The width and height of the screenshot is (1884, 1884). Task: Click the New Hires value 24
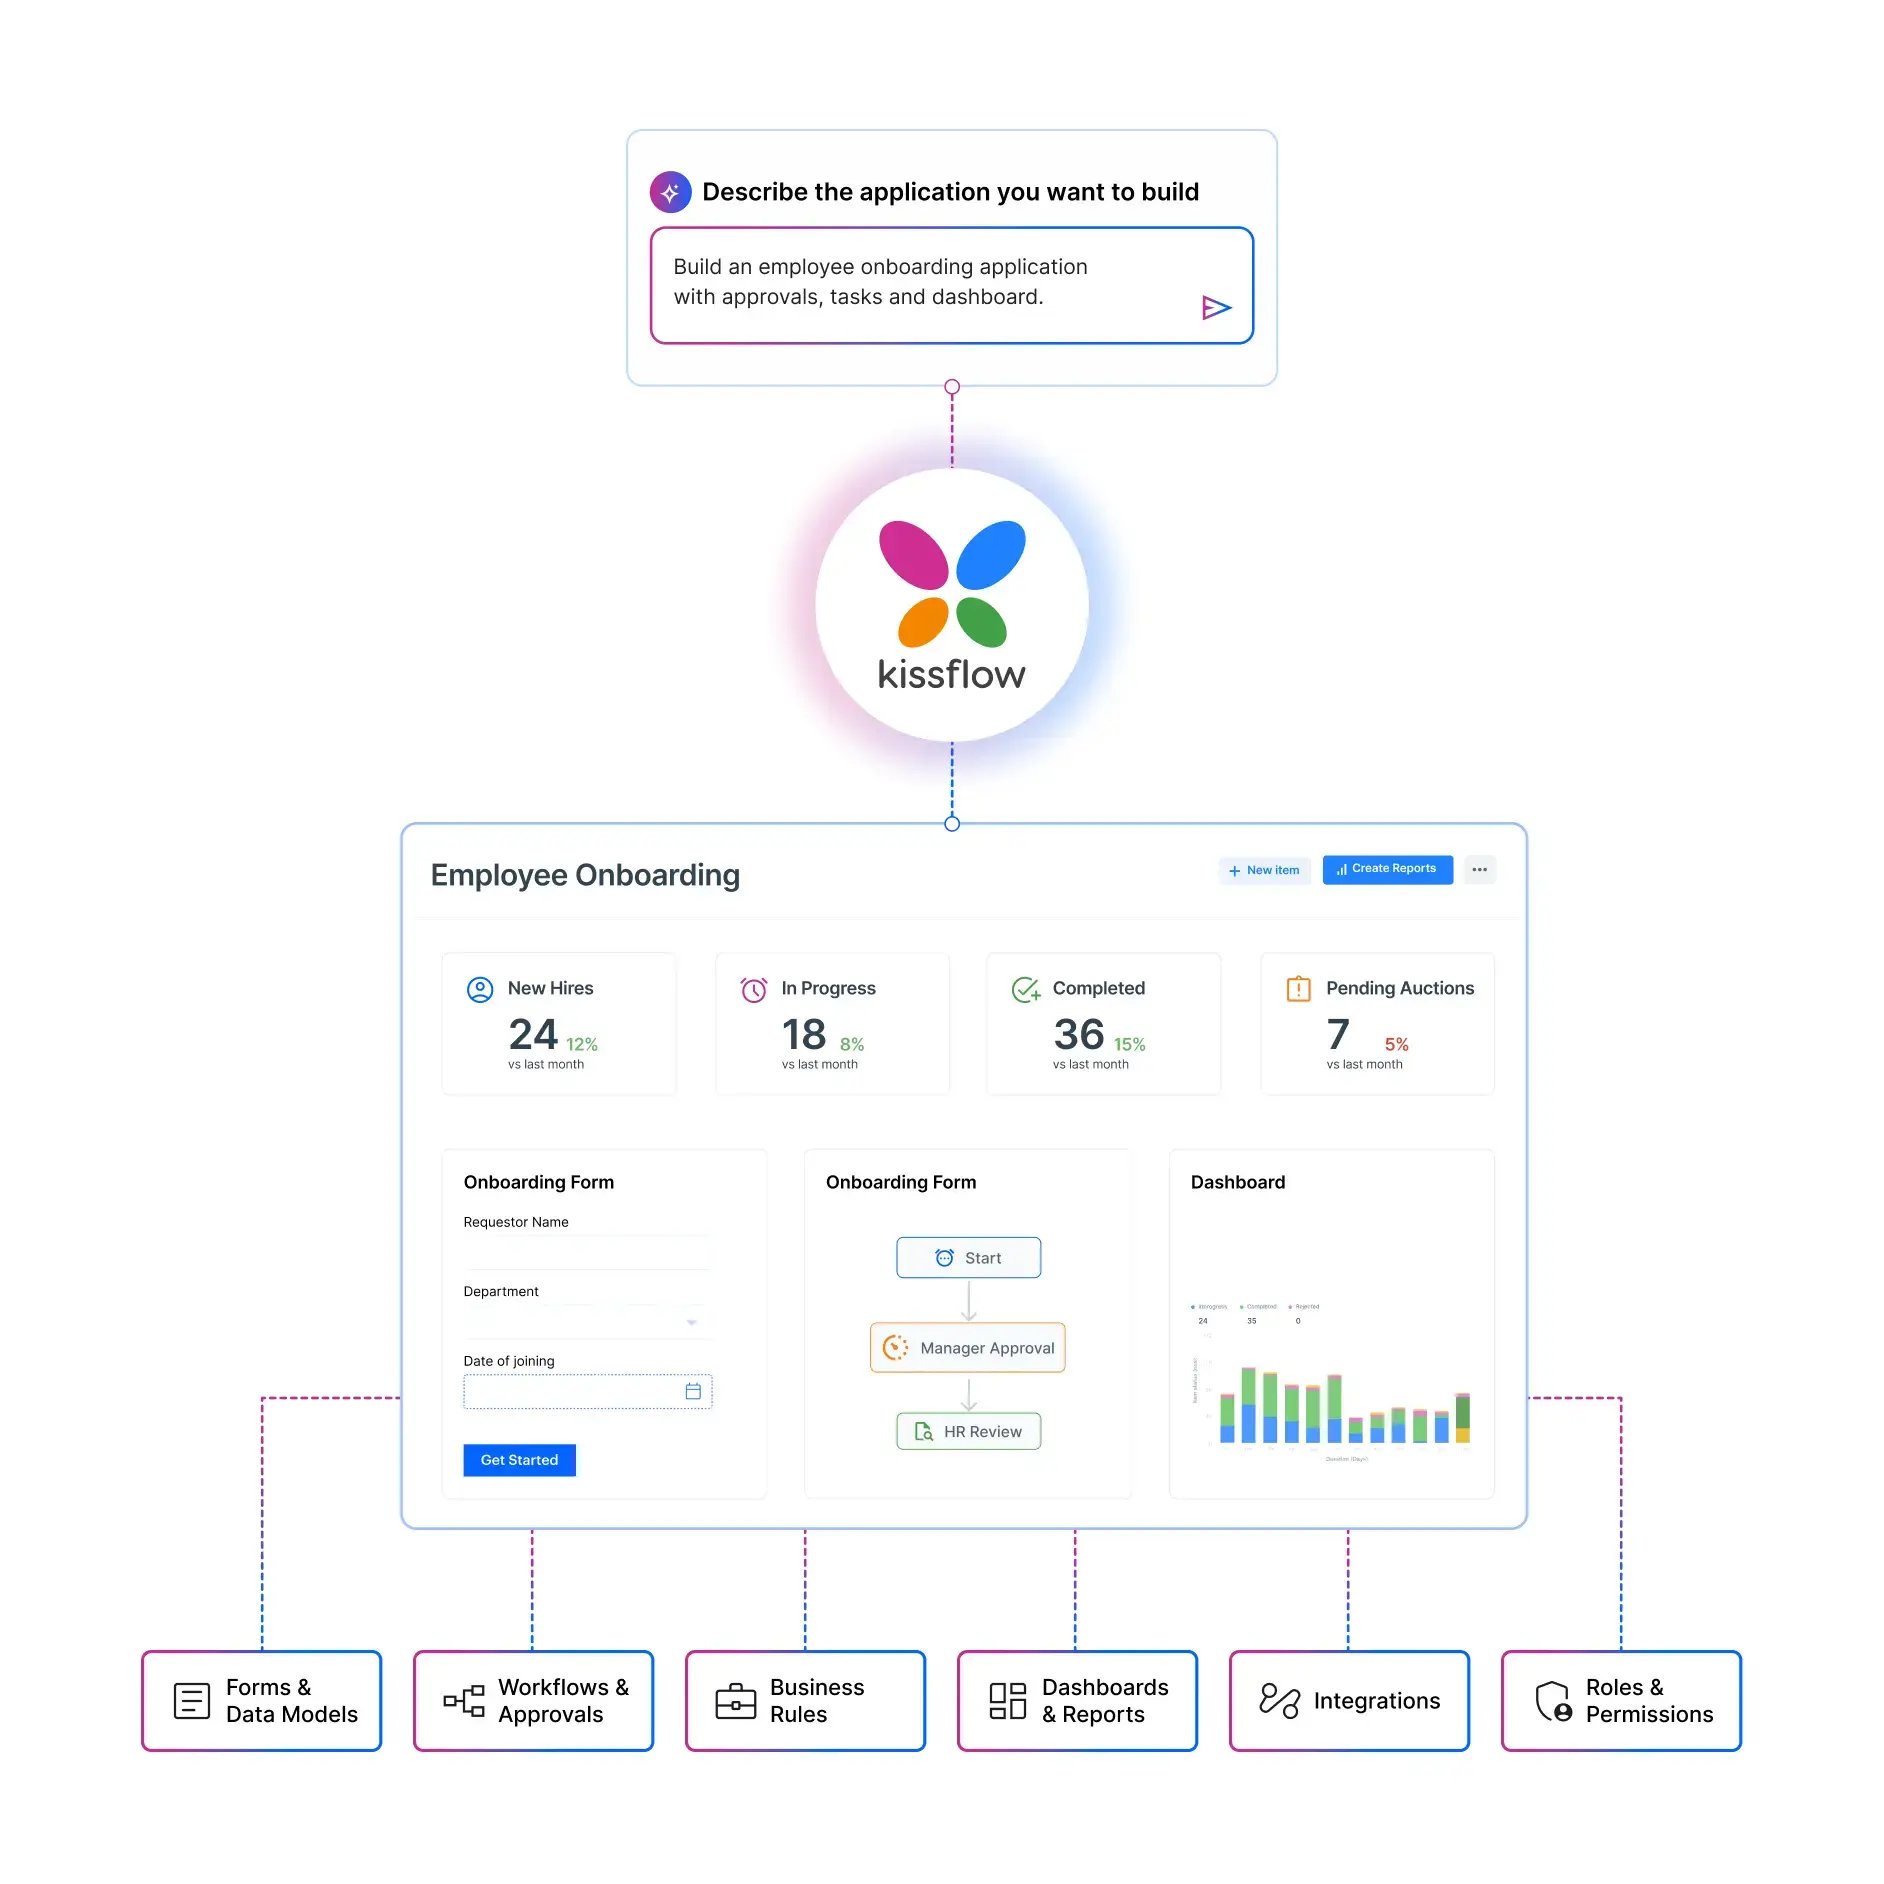click(x=533, y=1035)
